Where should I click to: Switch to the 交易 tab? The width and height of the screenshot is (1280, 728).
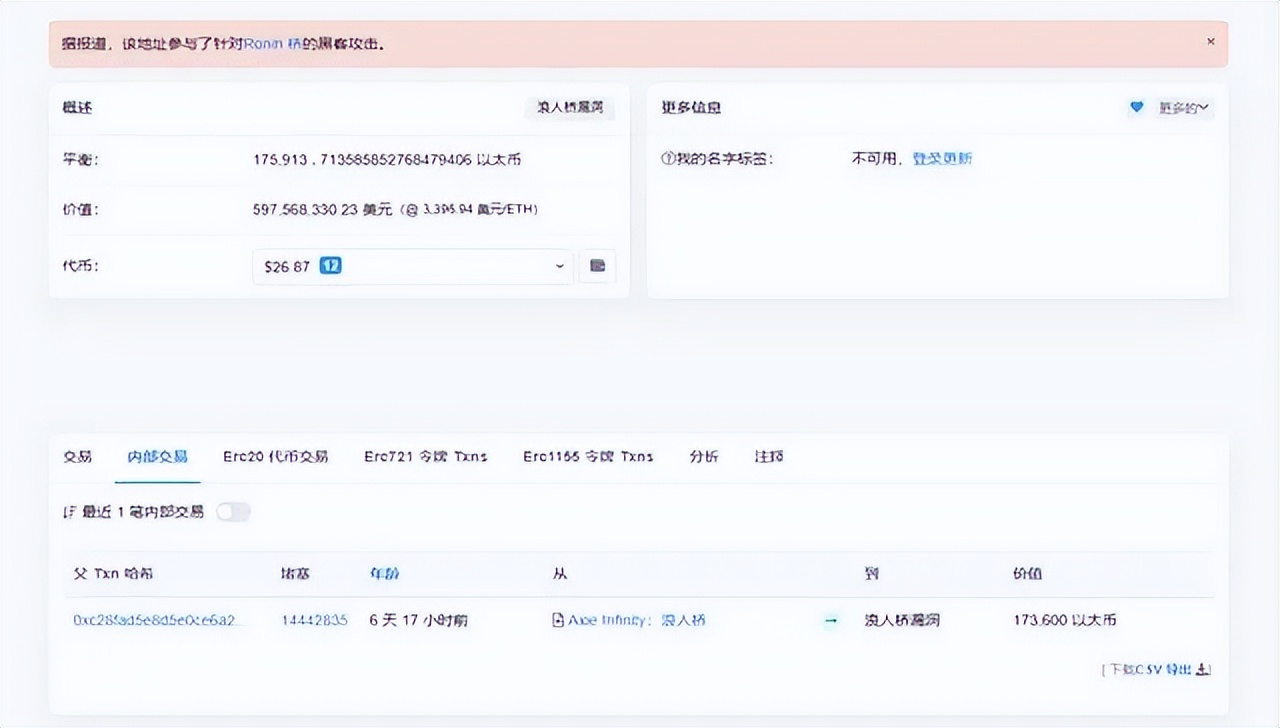click(78, 456)
